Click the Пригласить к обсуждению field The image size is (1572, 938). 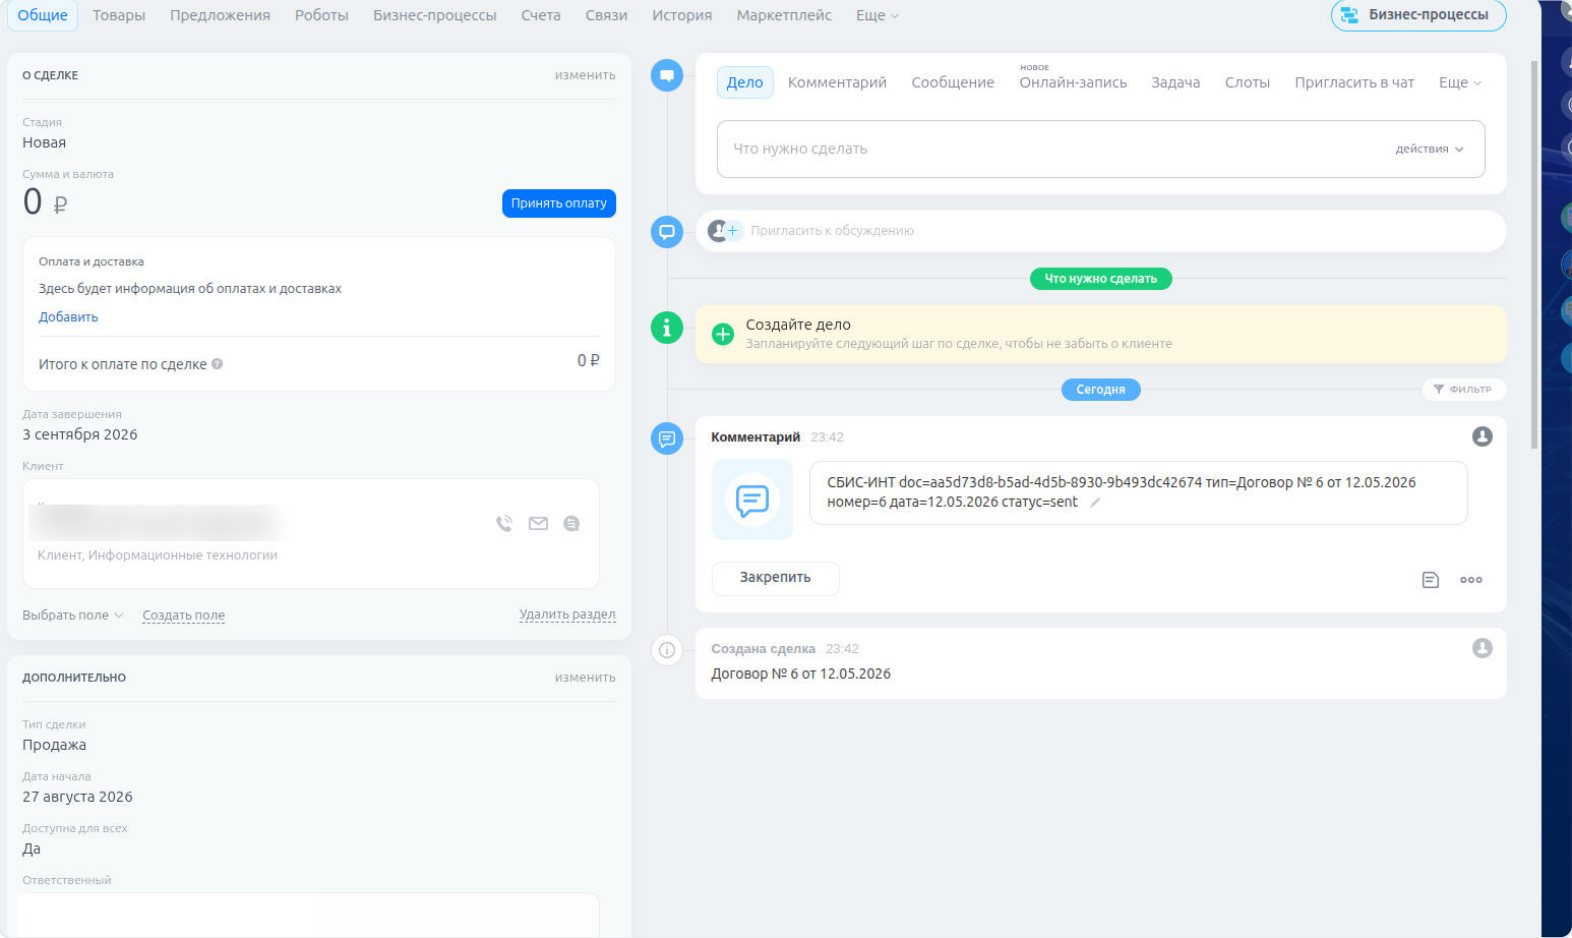[x=1100, y=231]
